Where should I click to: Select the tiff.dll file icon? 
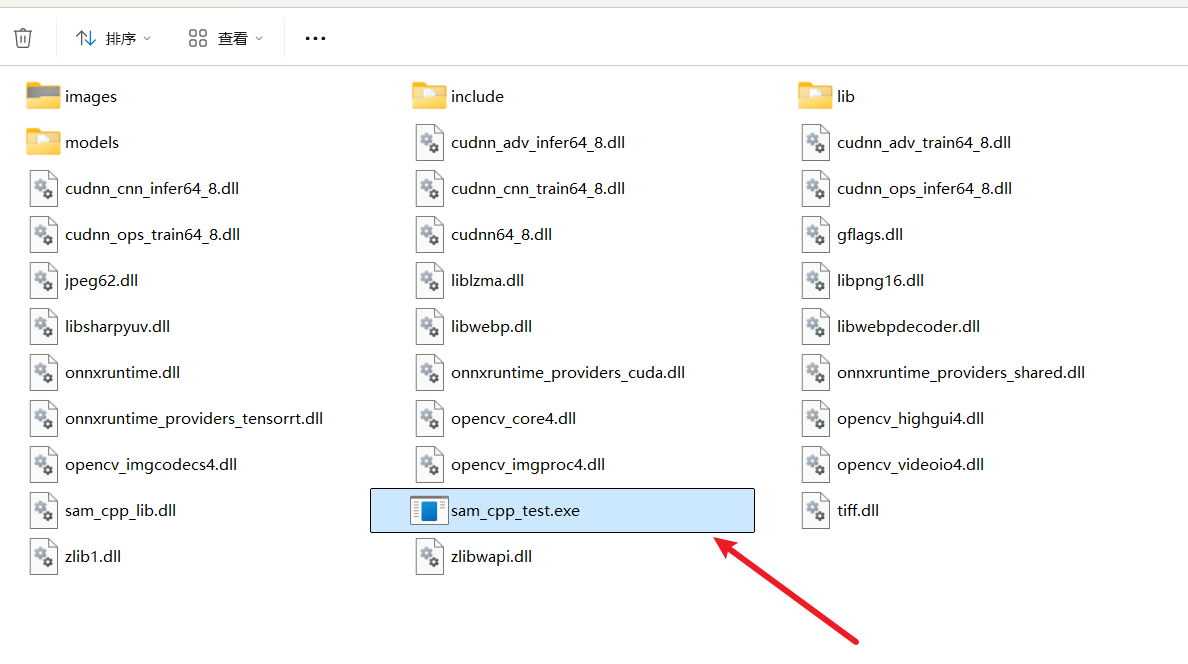(x=815, y=510)
